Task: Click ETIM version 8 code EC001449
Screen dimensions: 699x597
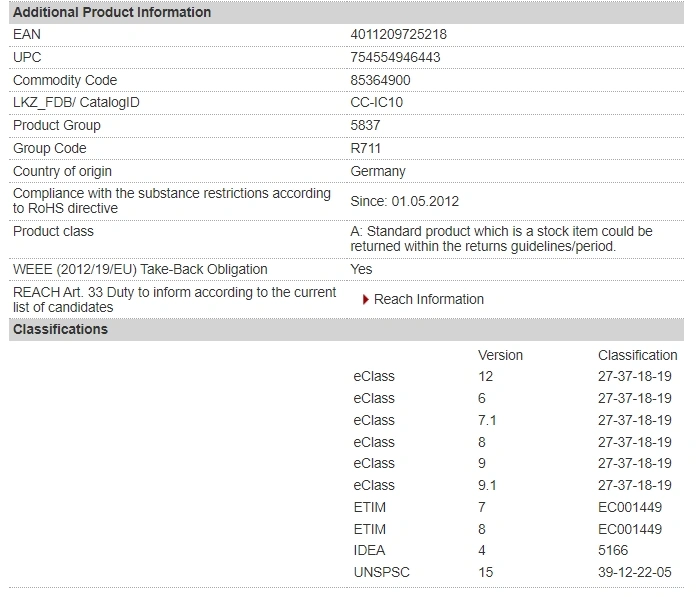Action: 630,529
